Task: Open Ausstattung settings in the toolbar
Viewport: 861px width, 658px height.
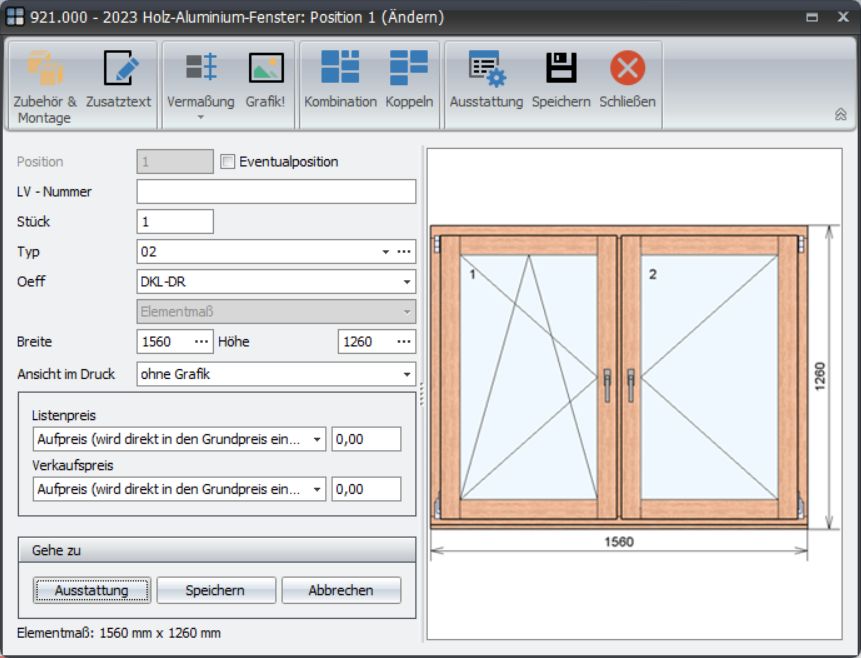Action: point(486,70)
